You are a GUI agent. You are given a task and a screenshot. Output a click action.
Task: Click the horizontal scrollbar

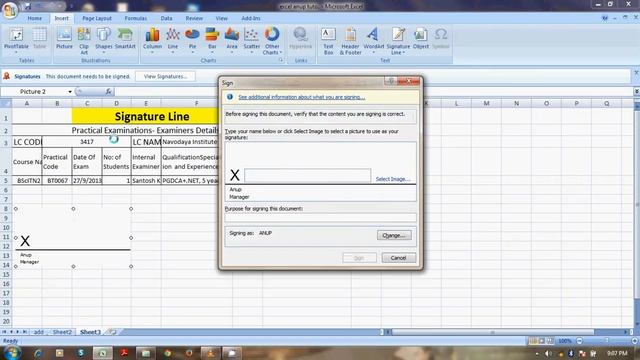[x=493, y=332]
